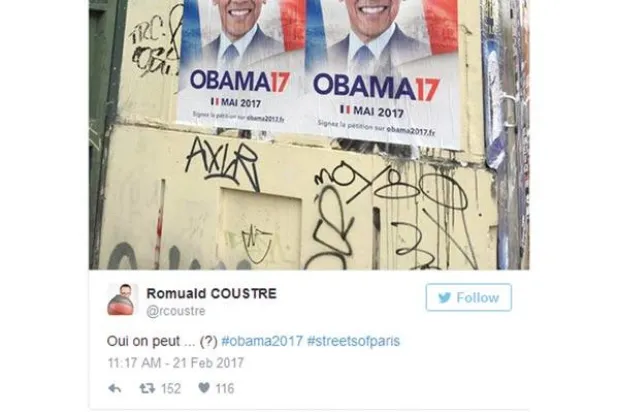Click obama2017.fr text on right poster
The image size is (618, 412).
click(411, 131)
